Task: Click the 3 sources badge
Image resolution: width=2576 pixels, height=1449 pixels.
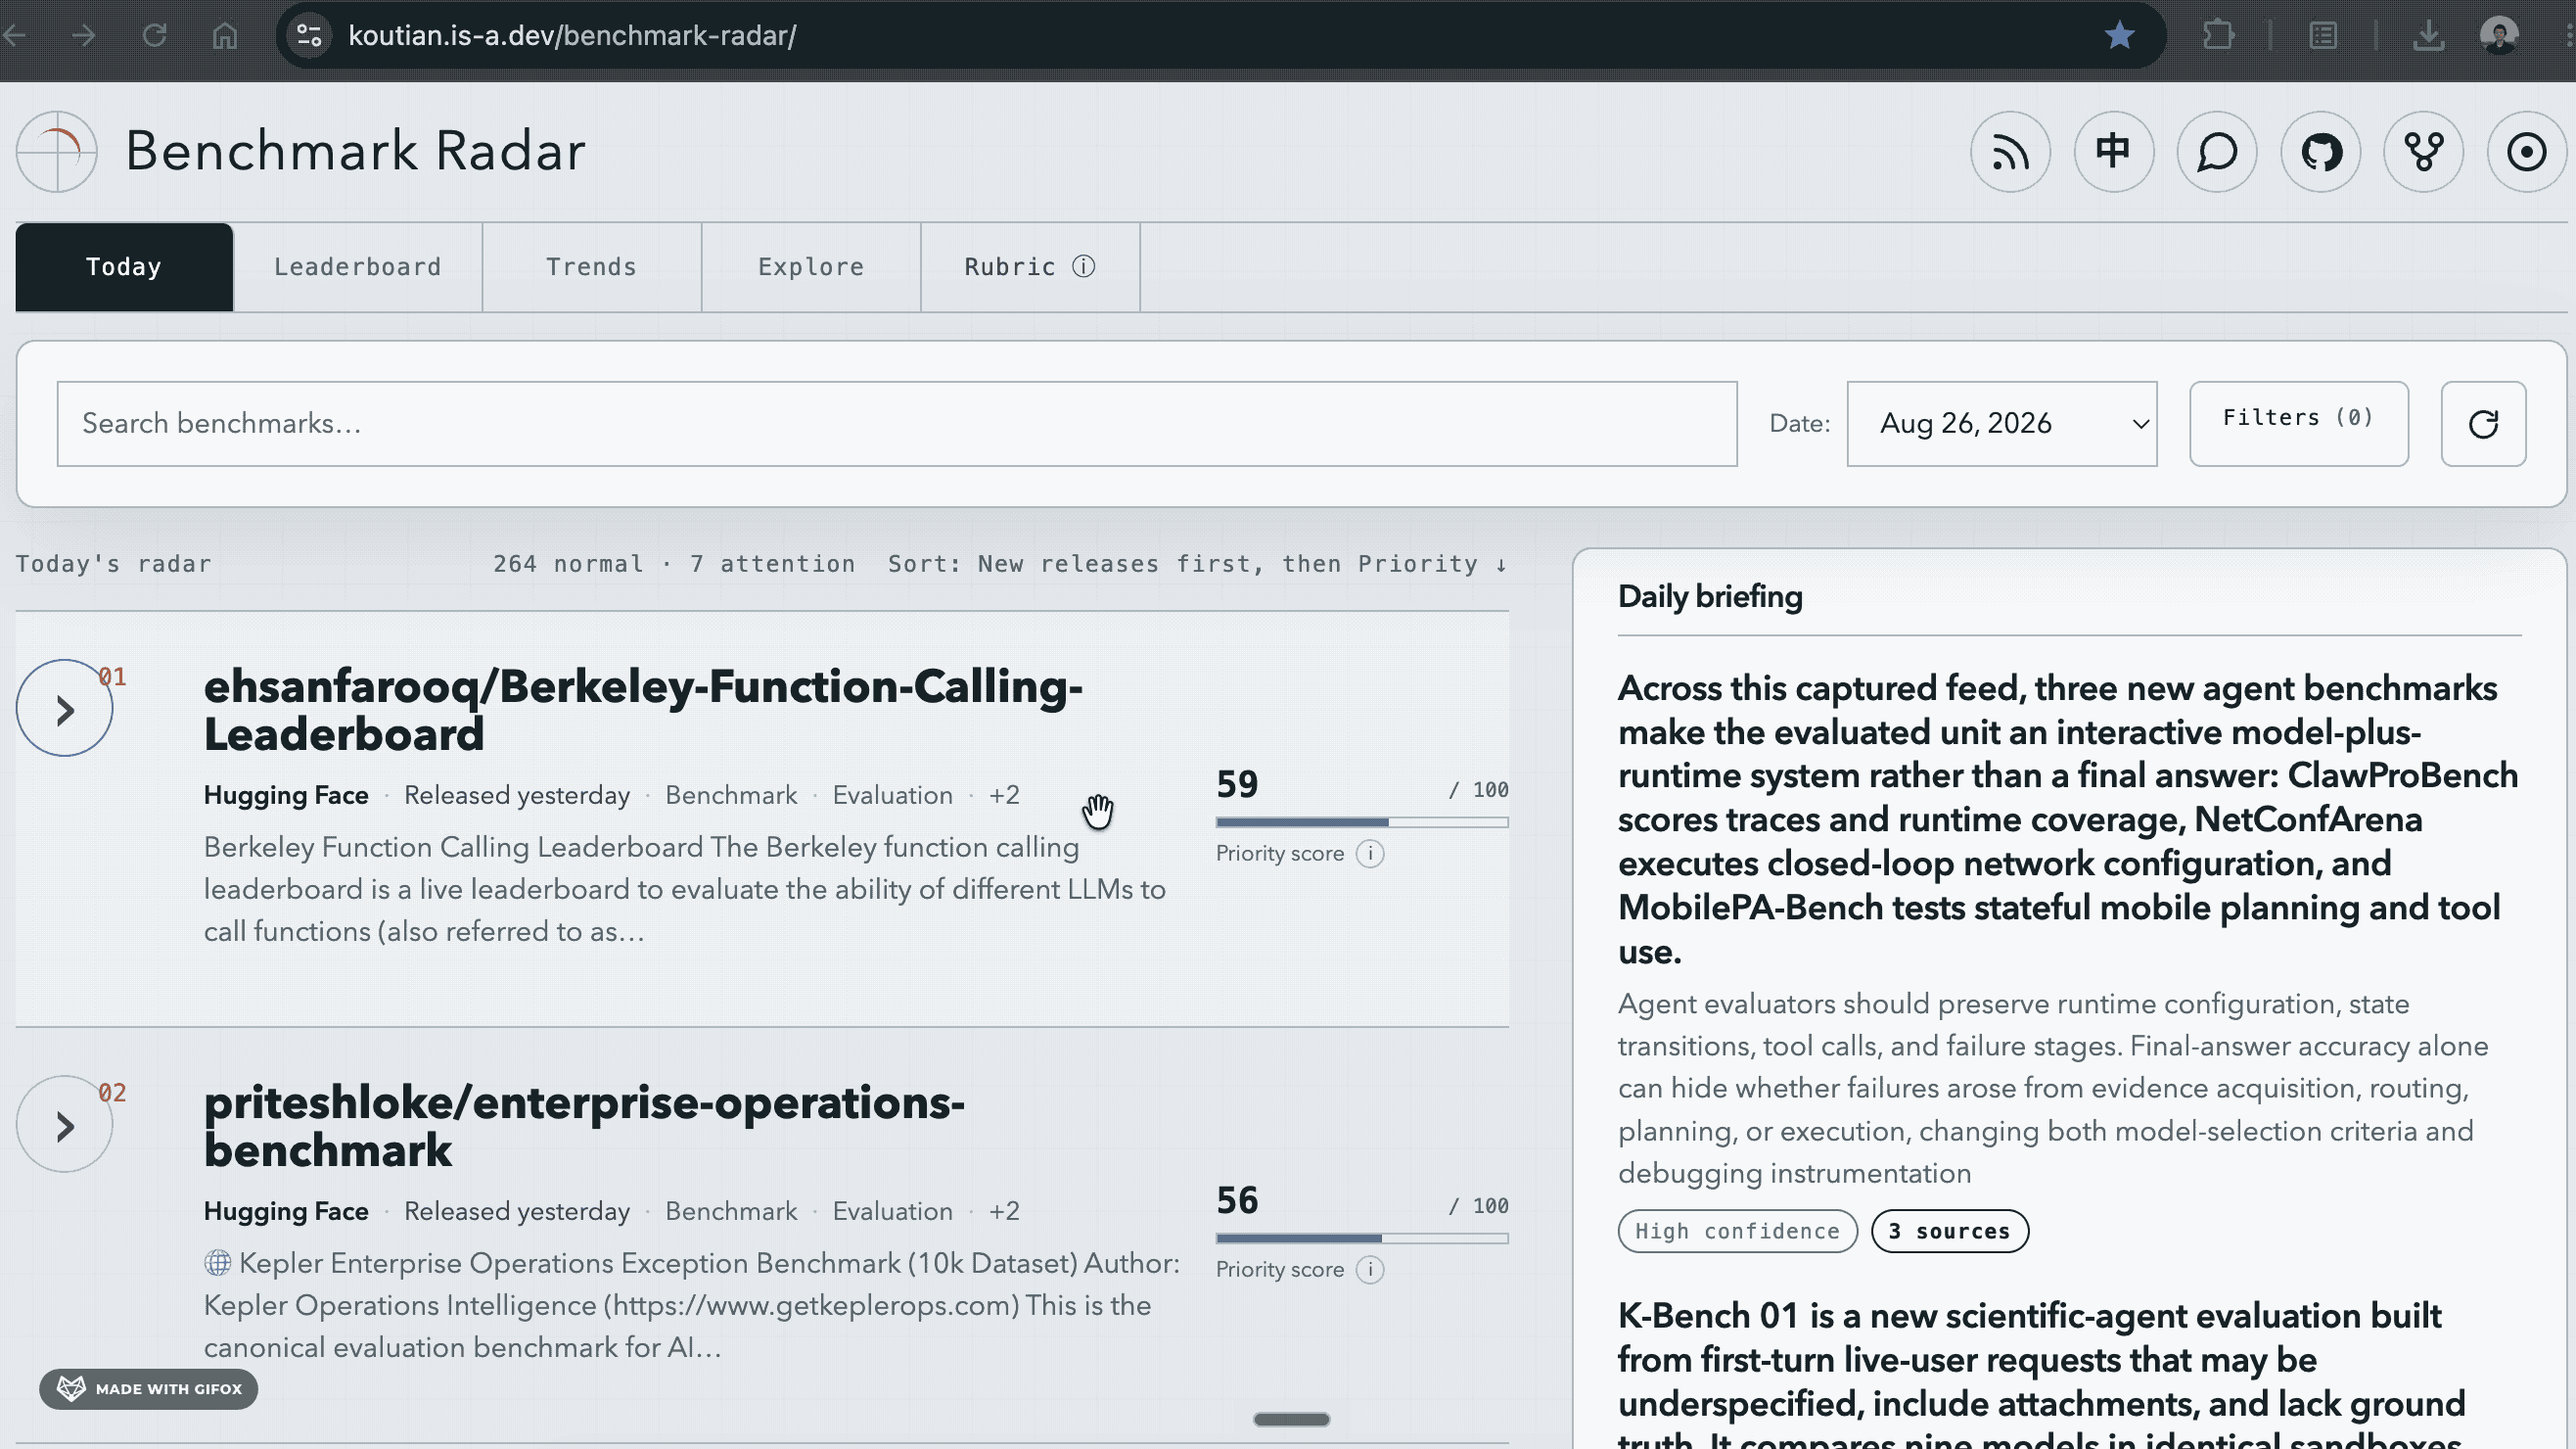Action: [1949, 1232]
